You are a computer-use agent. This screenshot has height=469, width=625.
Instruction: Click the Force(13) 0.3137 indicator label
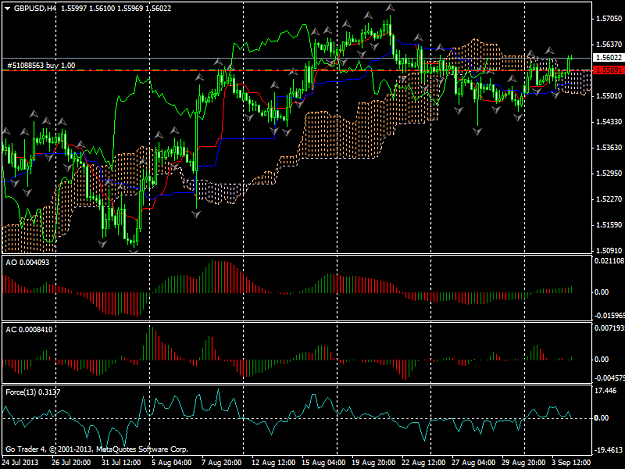tap(33, 392)
